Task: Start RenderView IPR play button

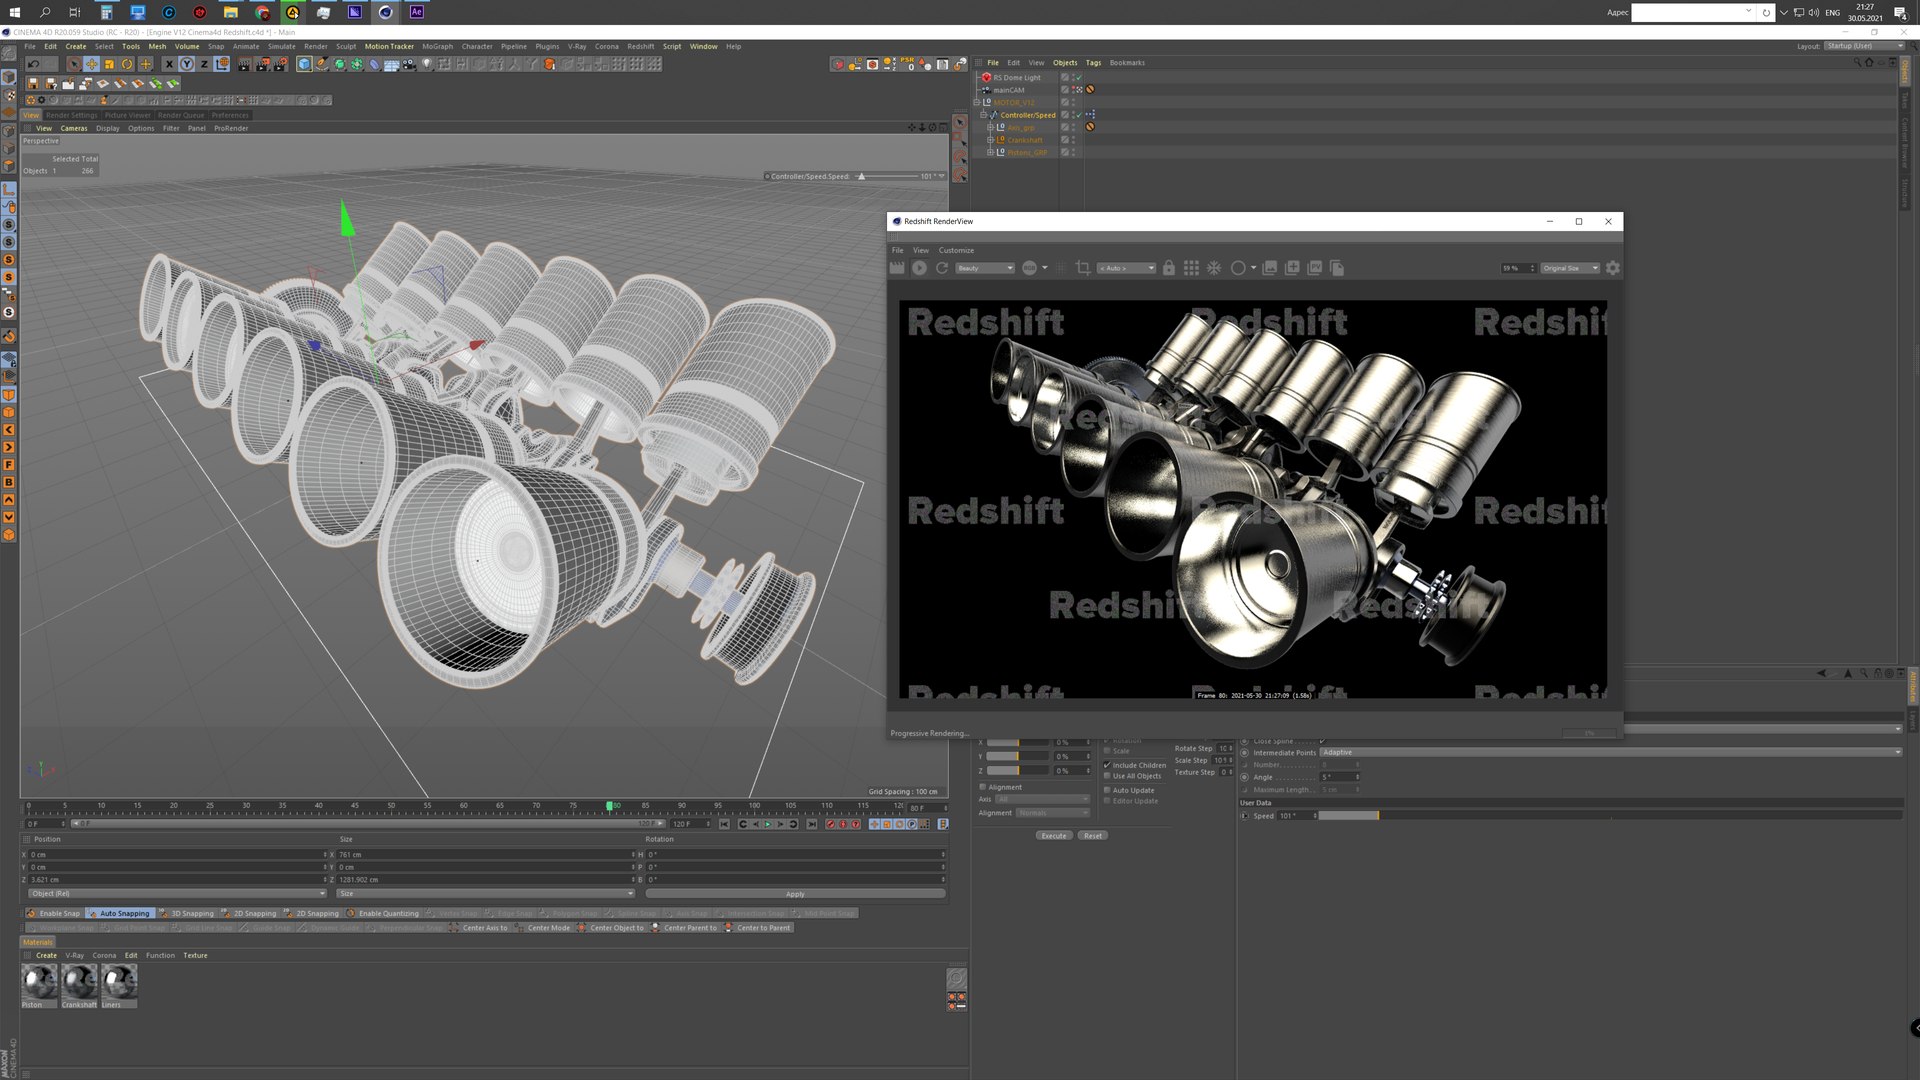Action: [x=919, y=268]
